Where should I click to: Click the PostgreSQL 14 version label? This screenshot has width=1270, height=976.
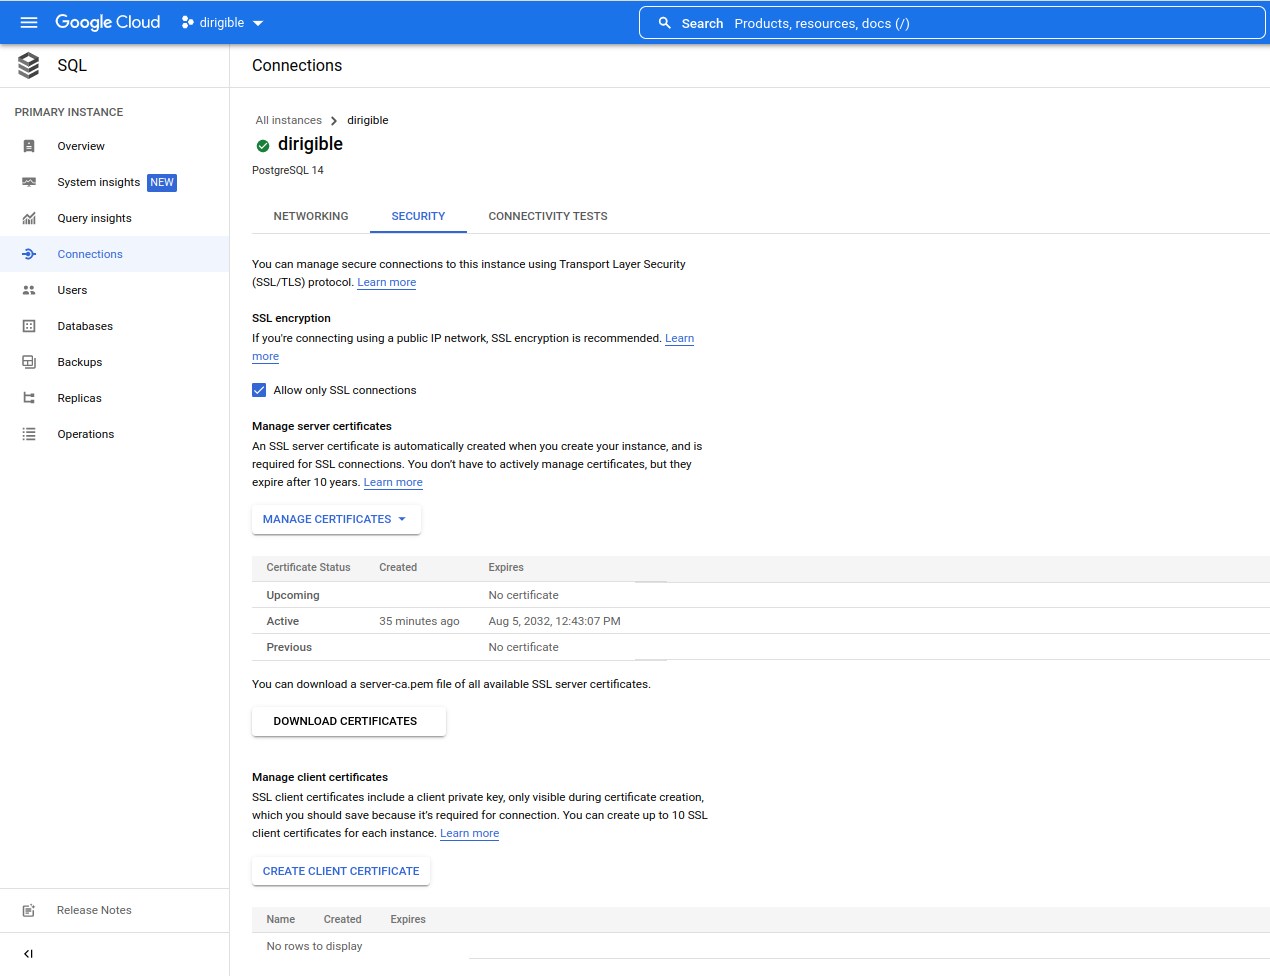point(288,170)
